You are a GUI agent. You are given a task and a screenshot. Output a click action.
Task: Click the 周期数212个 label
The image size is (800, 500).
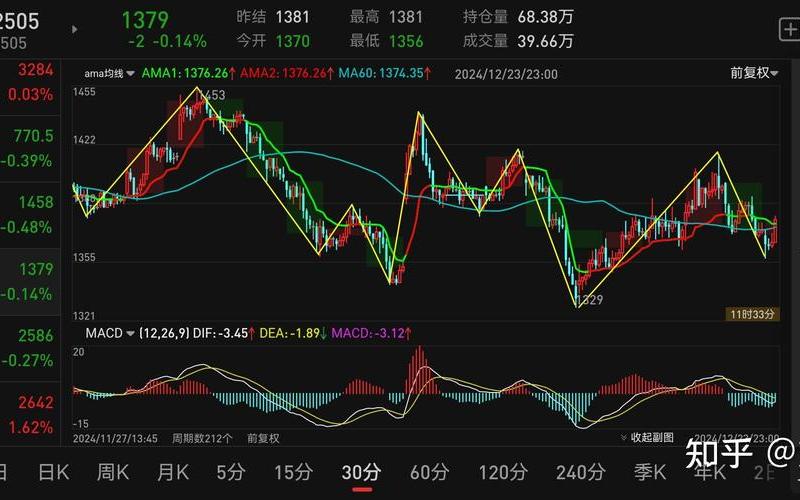(x=202, y=438)
